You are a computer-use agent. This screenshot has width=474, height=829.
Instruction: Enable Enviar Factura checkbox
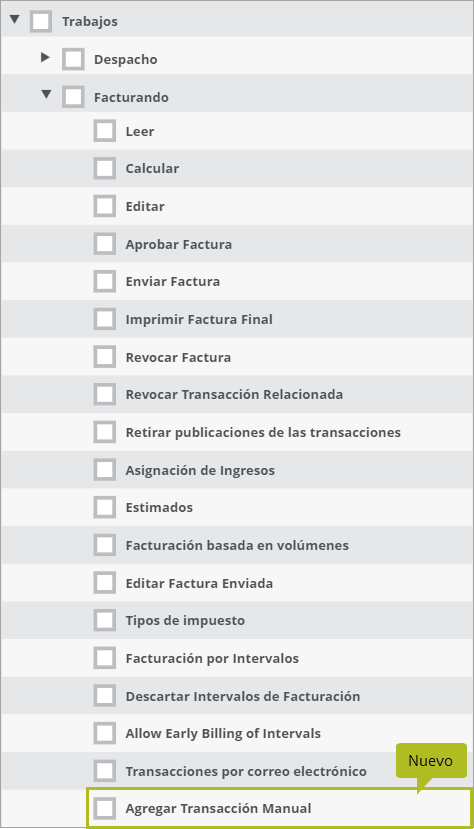(x=105, y=282)
